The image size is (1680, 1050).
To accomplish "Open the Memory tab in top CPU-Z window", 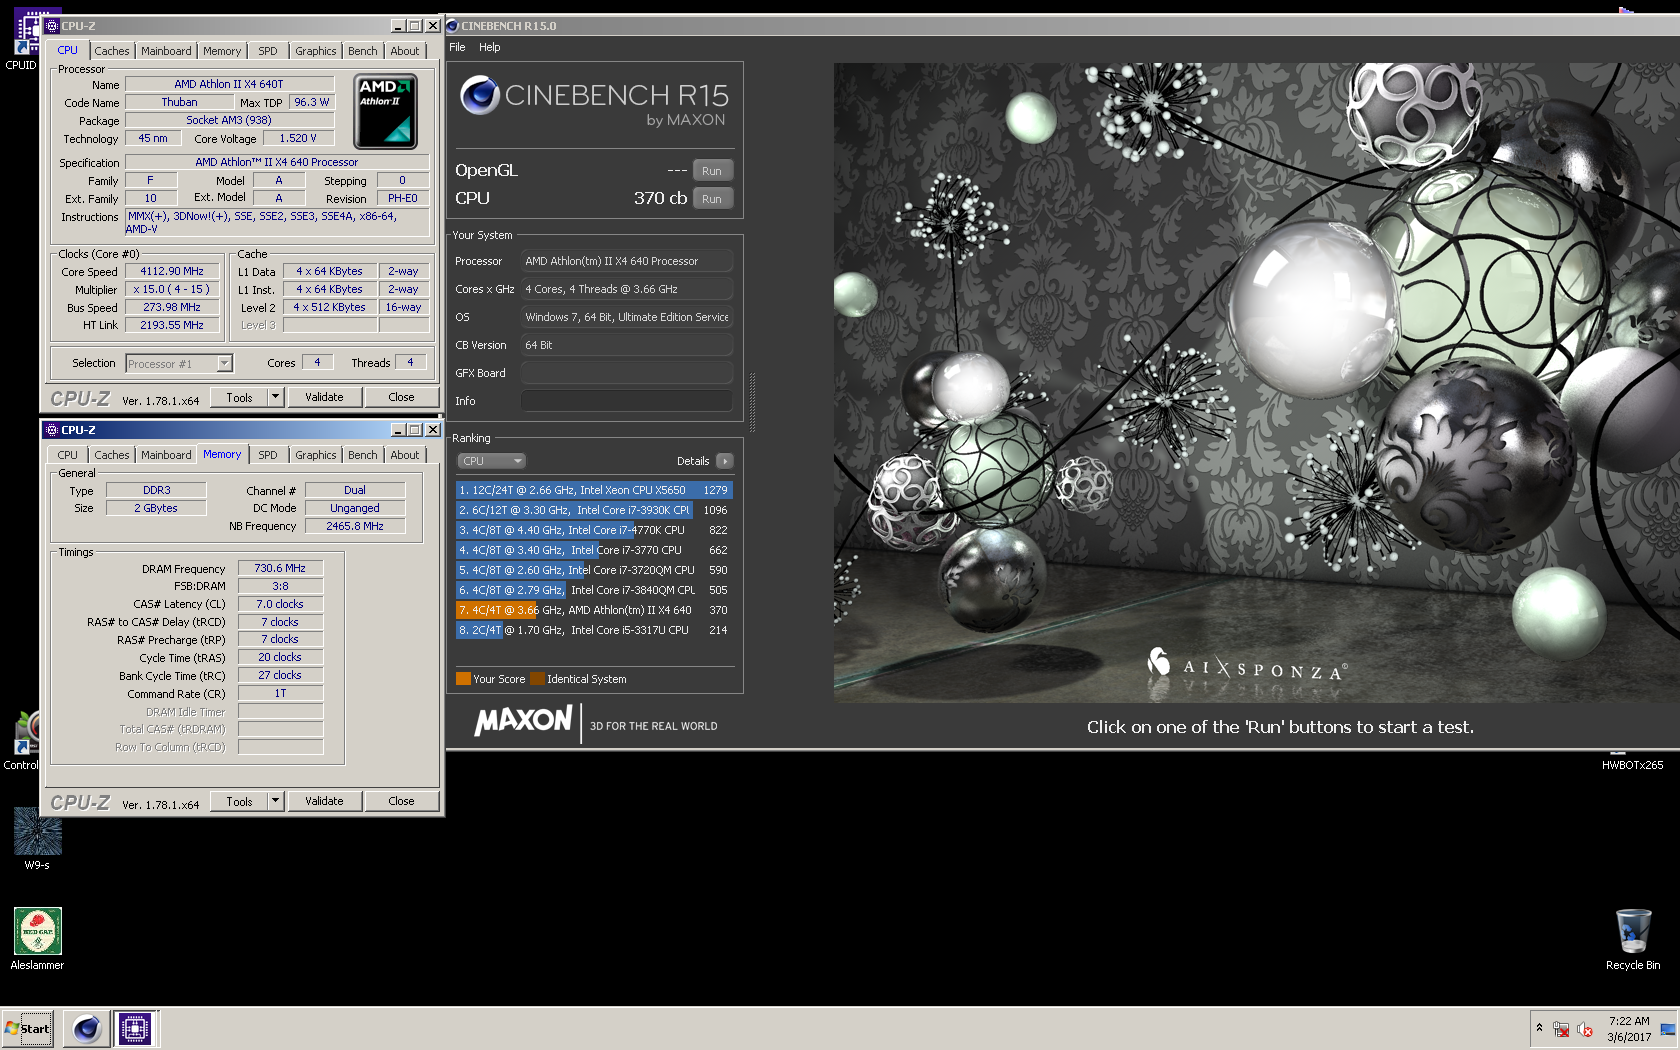I will [222, 51].
